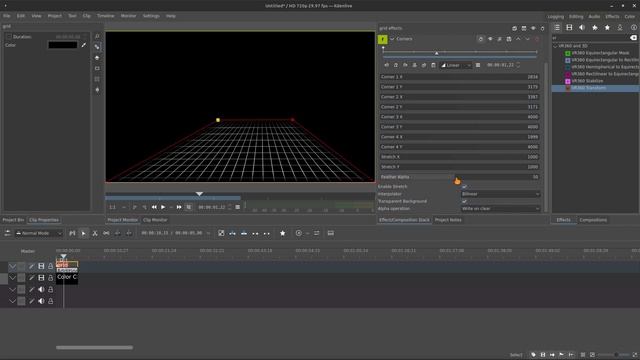640x360 pixels.
Task: Toggle effect stack visibility eye icon
Action: [x=533, y=28]
